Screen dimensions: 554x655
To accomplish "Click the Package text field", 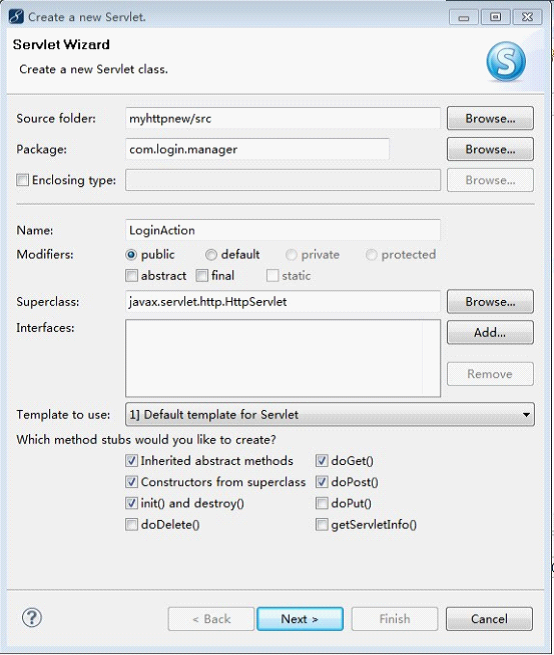I will pos(257,149).
